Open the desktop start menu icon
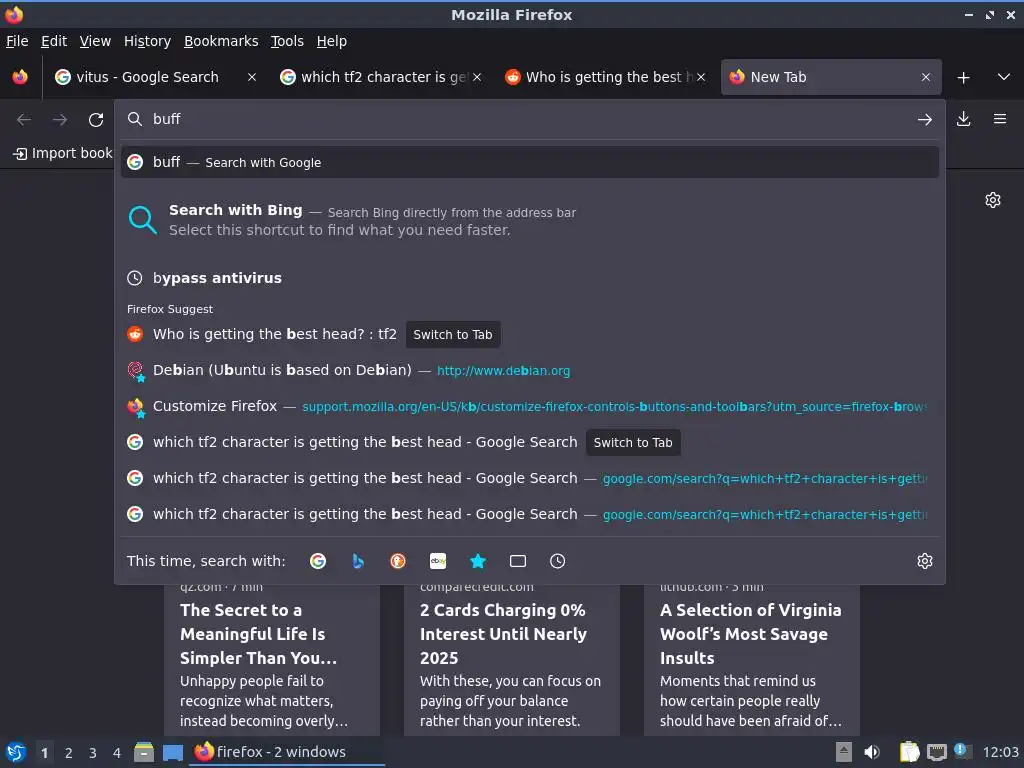1024x768 pixels. click(x=16, y=752)
